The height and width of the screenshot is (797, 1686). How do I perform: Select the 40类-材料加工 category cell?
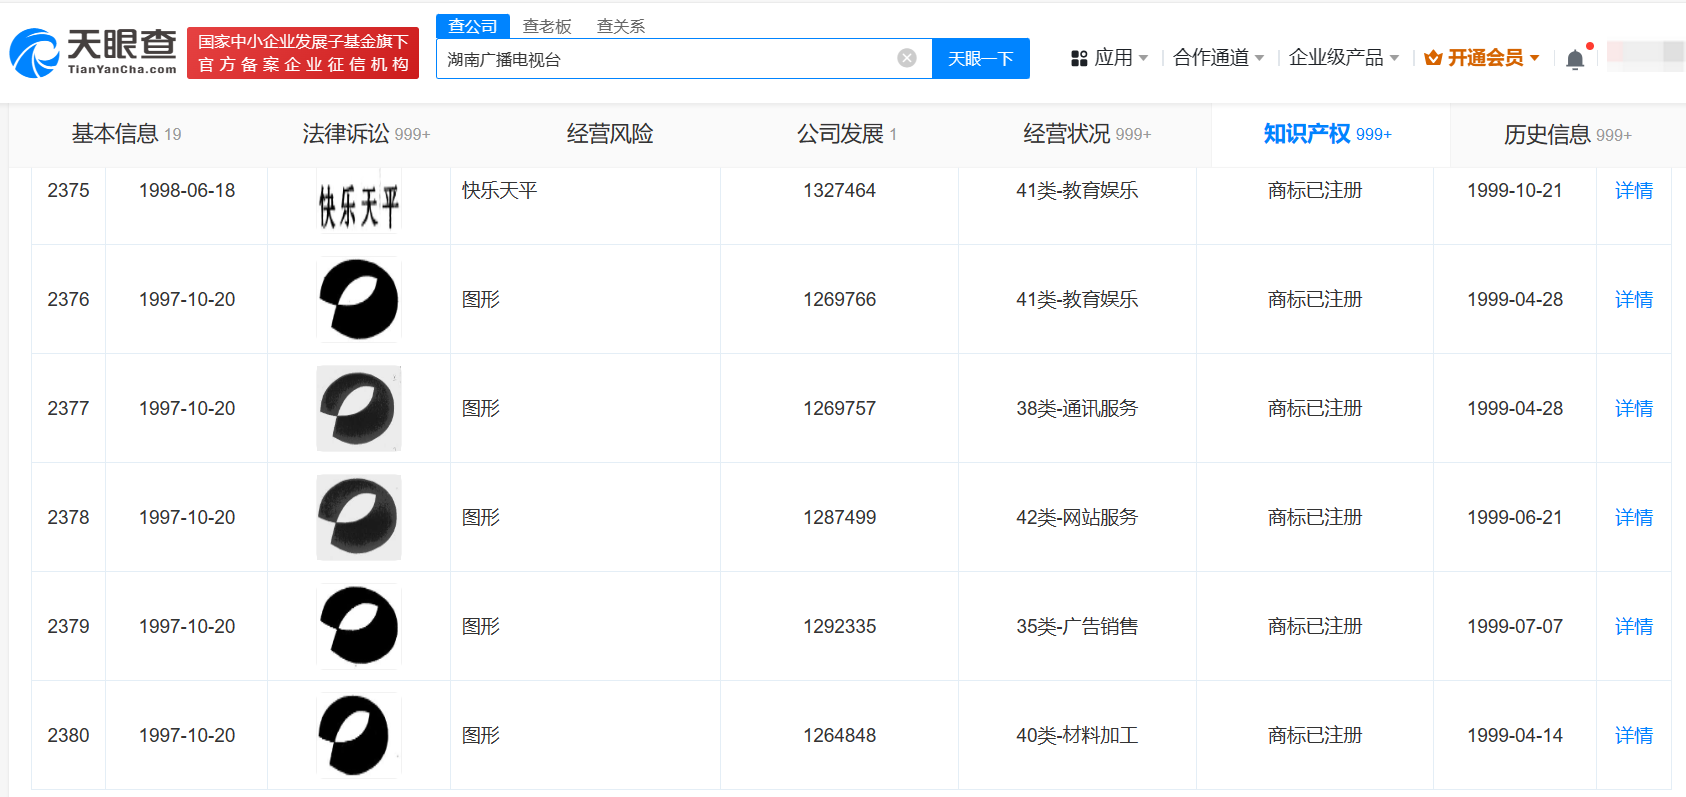[1077, 735]
